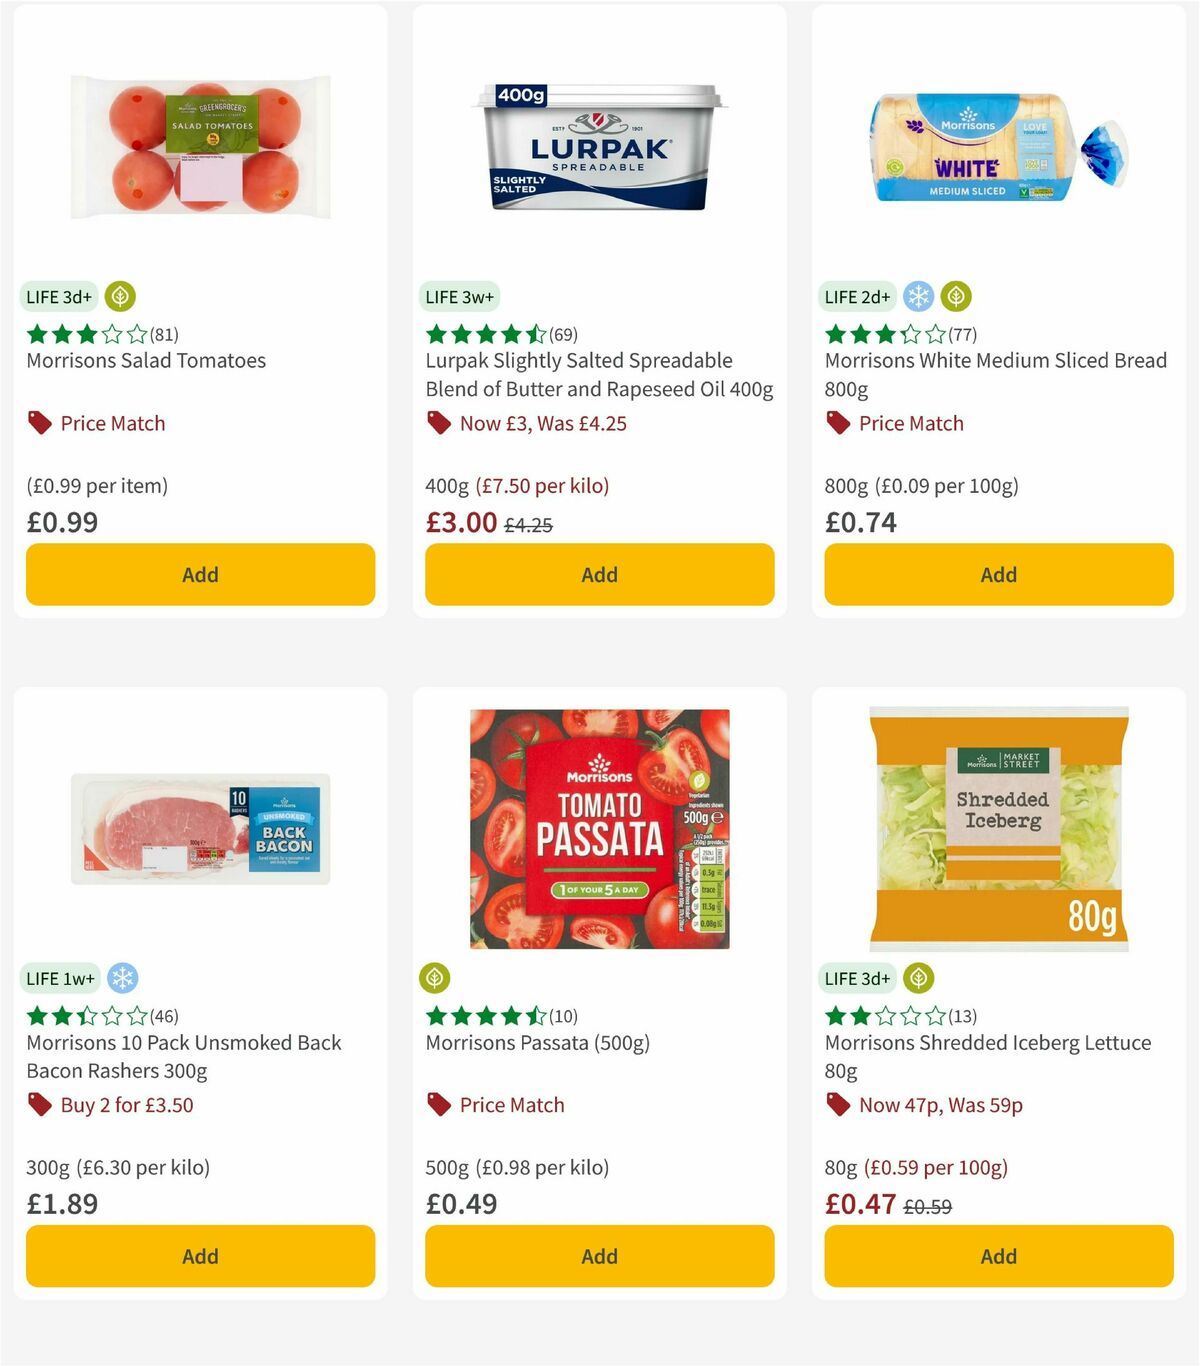Click the tag icon on bacon Buy 2 offer
The height and width of the screenshot is (1366, 1200).
pyautogui.click(x=38, y=1105)
